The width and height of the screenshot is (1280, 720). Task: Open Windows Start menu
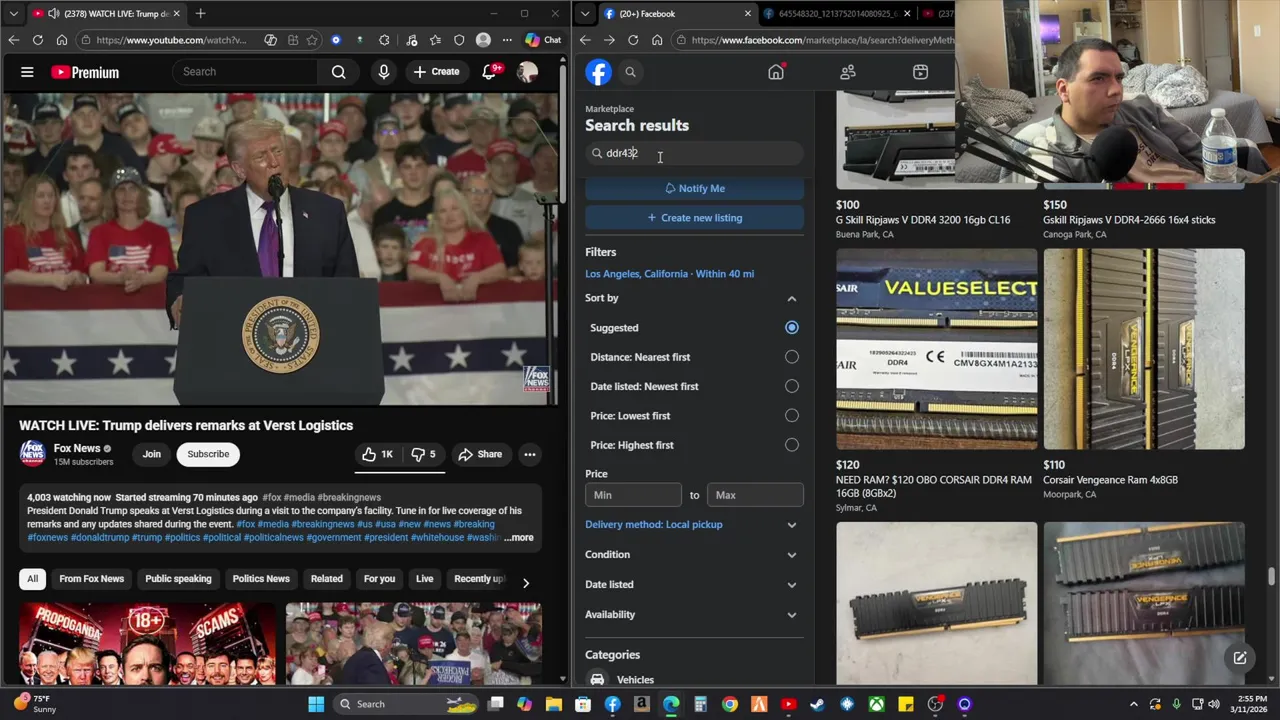(x=316, y=704)
